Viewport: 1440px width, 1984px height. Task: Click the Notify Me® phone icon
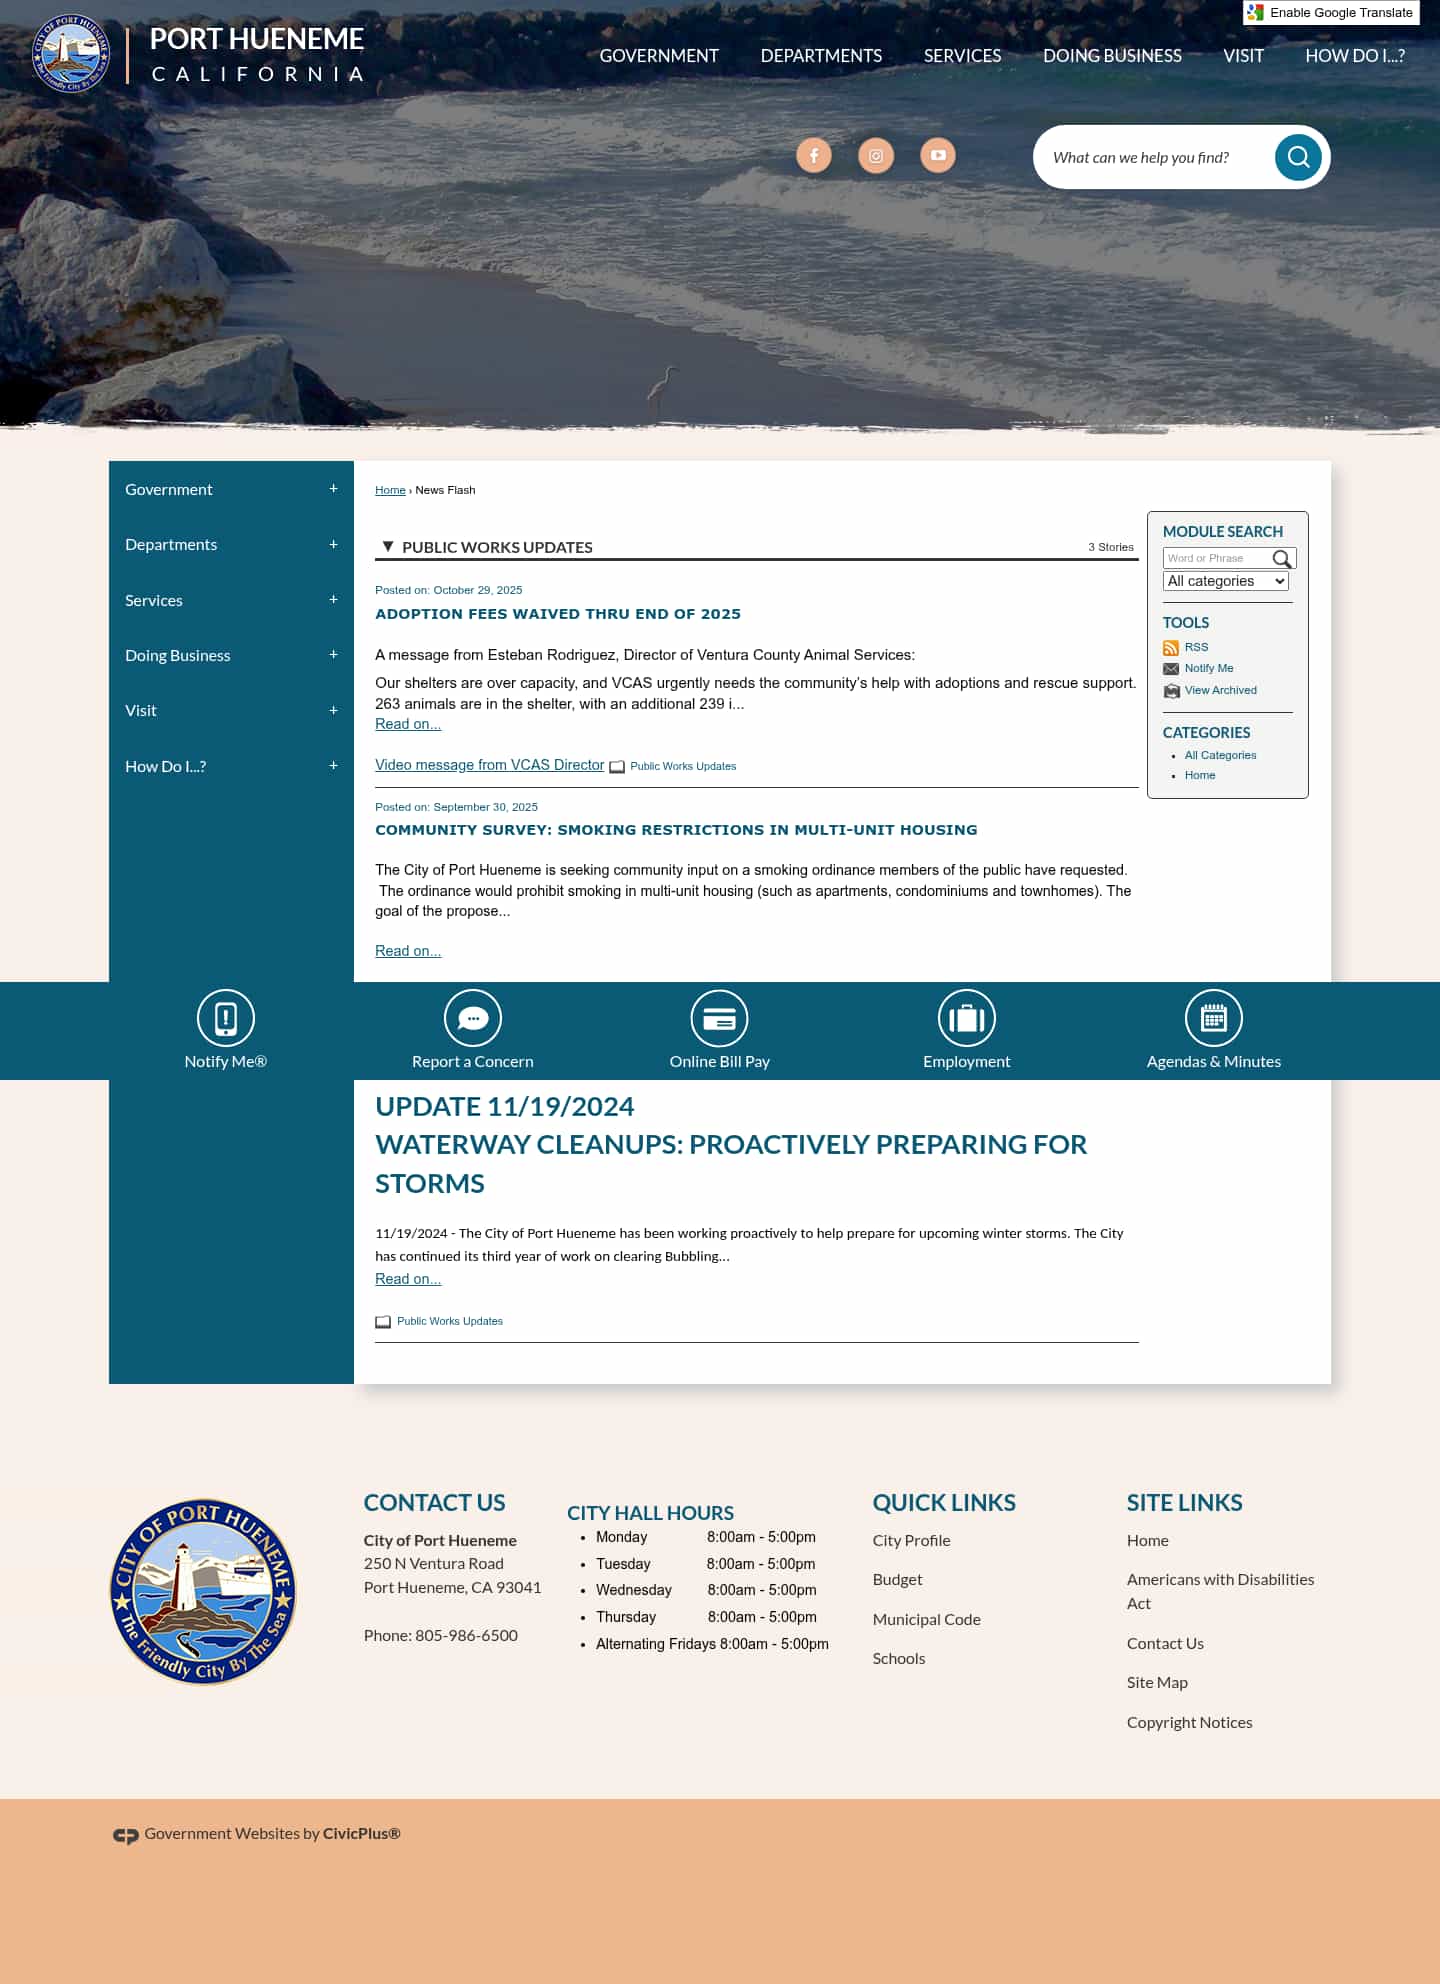[226, 1018]
